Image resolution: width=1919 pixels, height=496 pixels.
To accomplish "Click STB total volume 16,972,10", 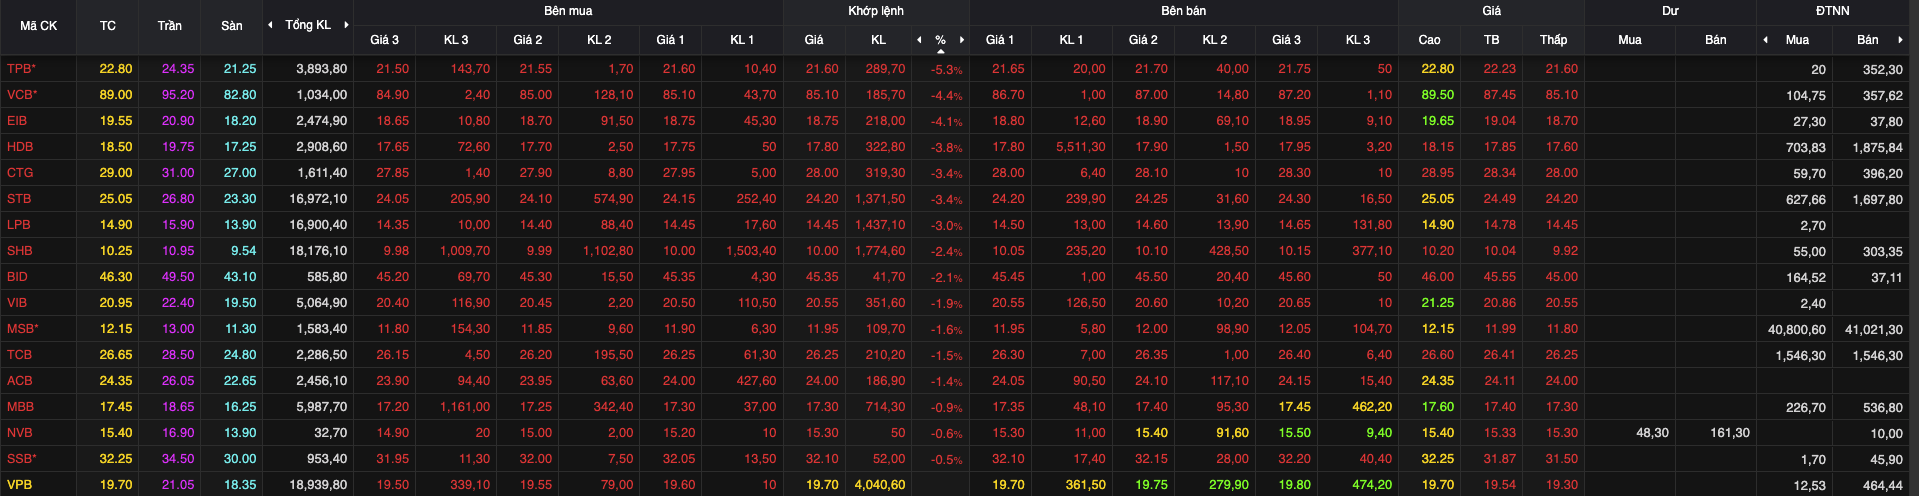I will tap(318, 199).
